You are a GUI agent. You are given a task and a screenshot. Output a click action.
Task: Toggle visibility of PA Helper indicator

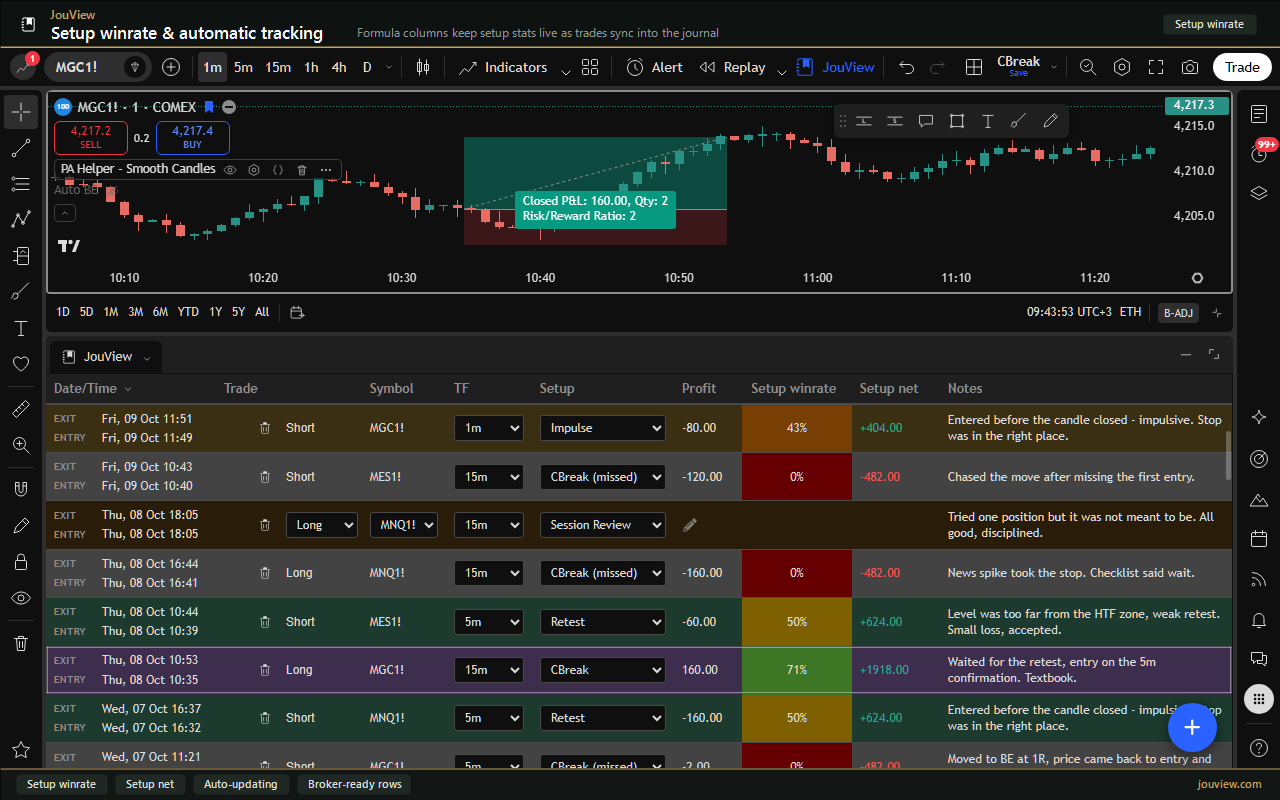click(230, 170)
